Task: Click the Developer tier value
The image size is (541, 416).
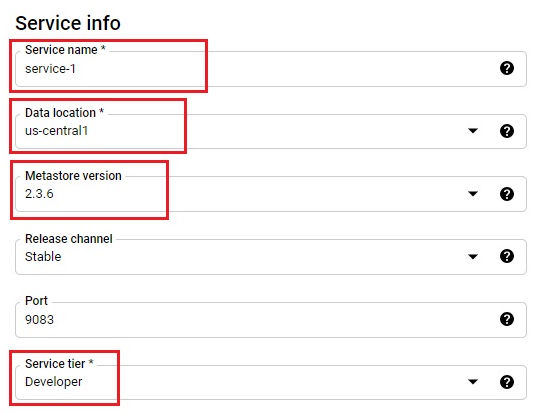Action: 53,382
